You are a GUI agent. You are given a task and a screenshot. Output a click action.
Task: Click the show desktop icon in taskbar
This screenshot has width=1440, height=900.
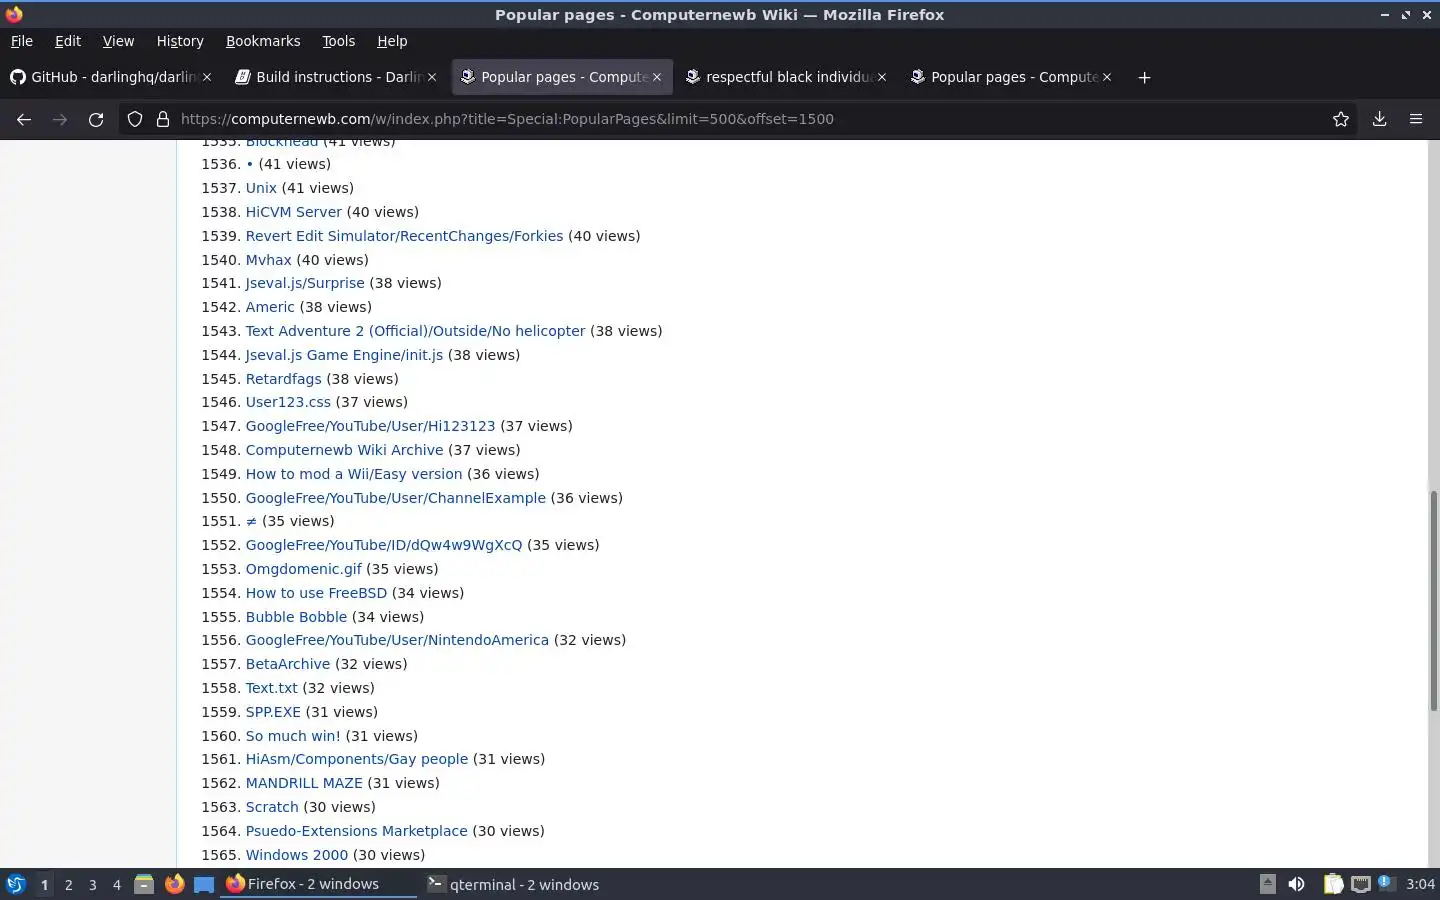pos(204,884)
